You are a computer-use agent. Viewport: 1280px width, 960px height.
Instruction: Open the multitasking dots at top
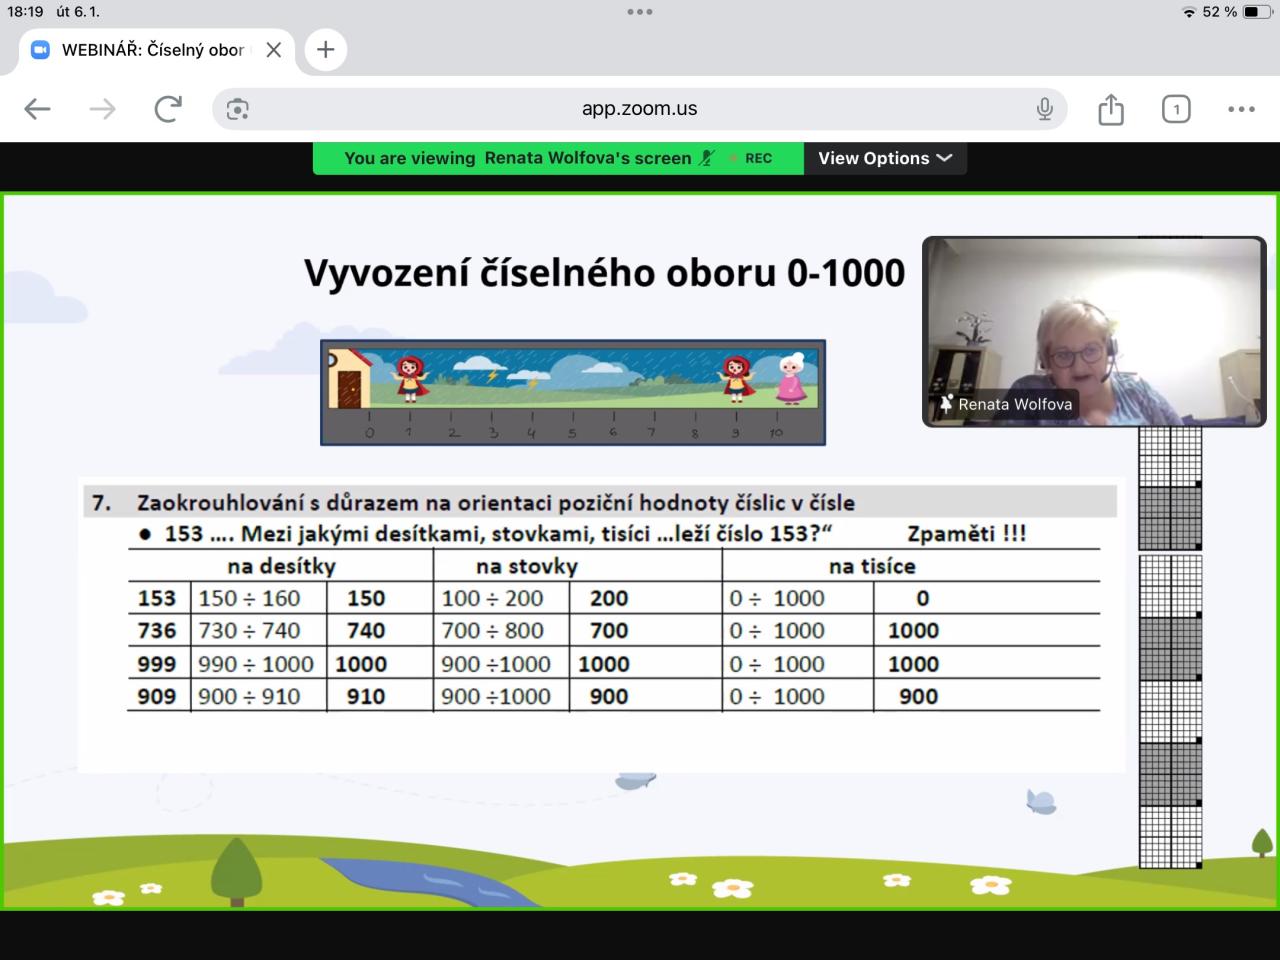[640, 12]
